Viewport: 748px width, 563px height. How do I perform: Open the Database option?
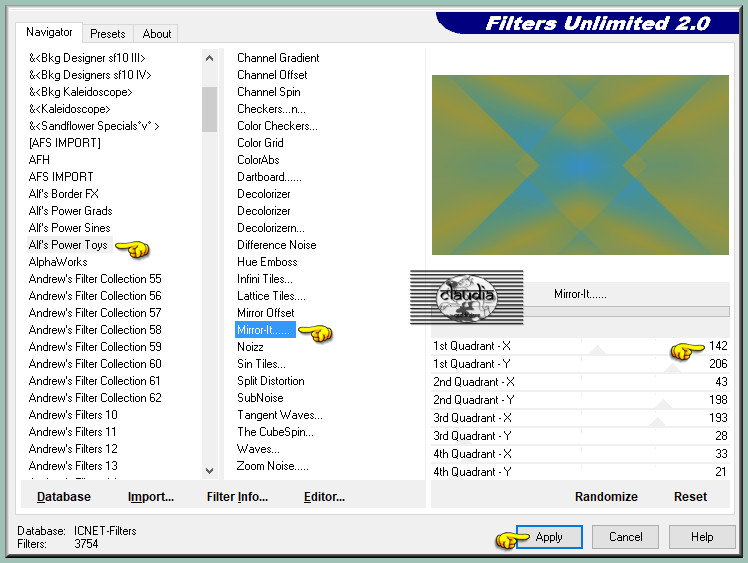63,497
